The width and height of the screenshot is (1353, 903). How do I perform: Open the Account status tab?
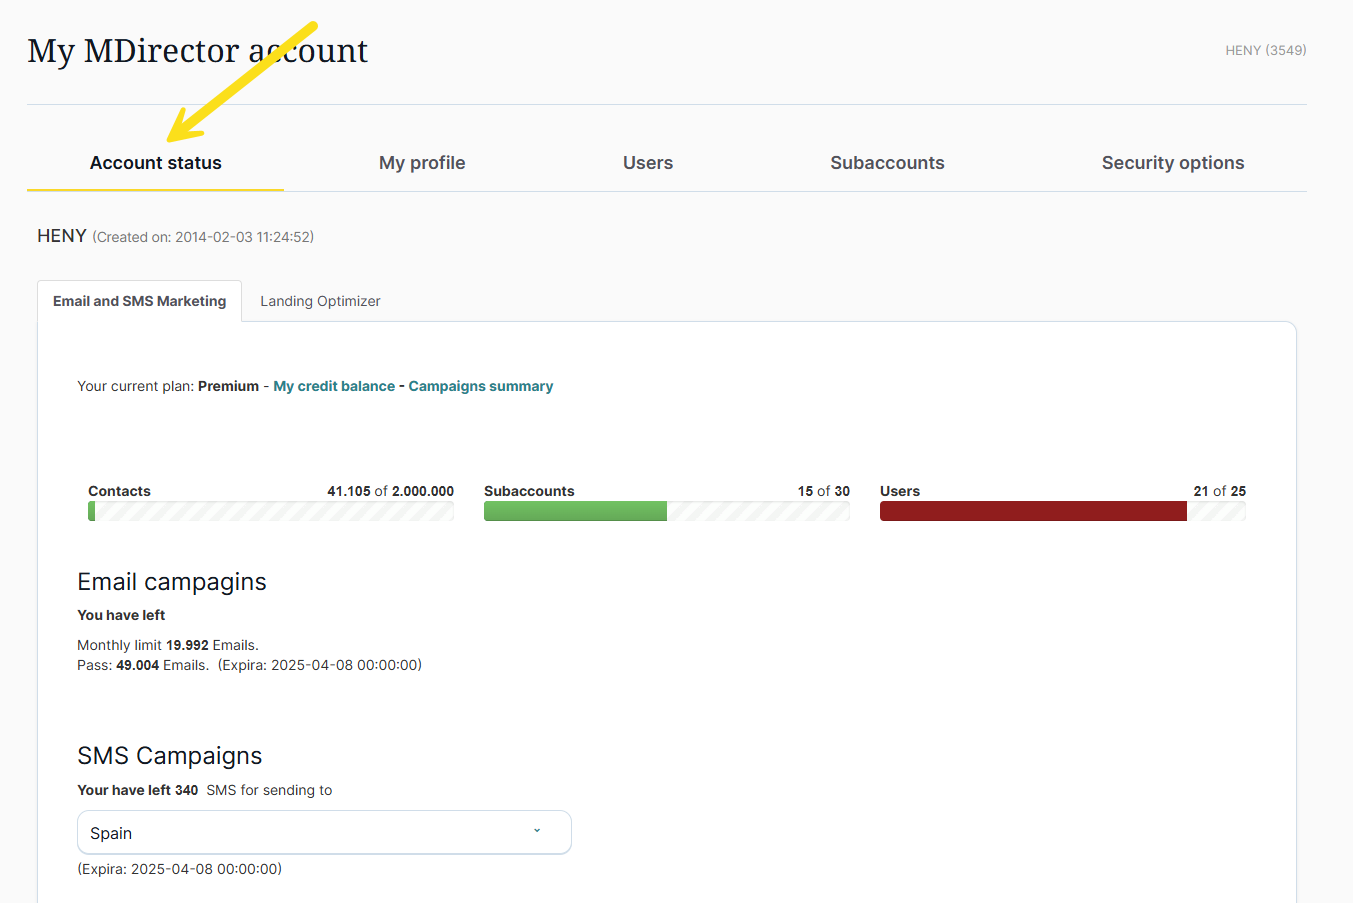[x=155, y=163]
